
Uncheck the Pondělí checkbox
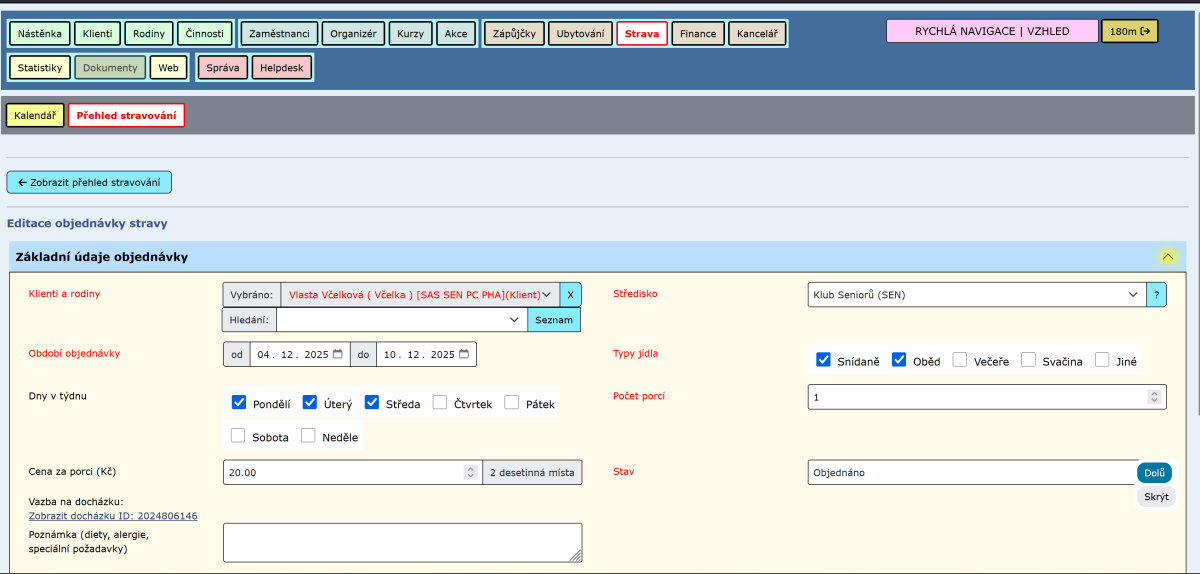pos(239,403)
